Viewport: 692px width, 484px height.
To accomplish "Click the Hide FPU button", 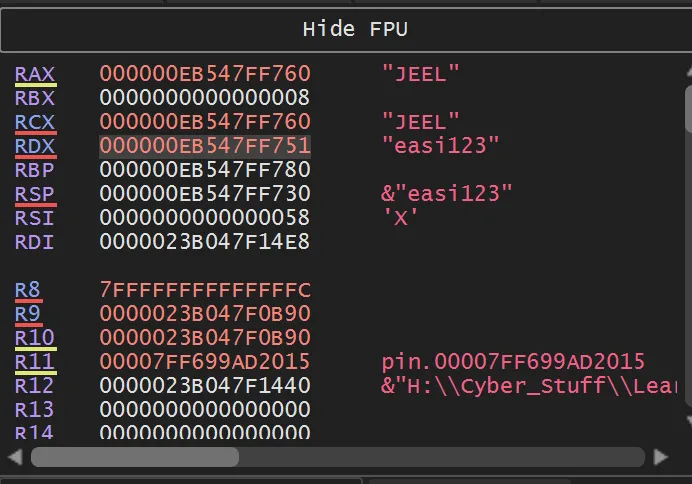I will click(345, 29).
